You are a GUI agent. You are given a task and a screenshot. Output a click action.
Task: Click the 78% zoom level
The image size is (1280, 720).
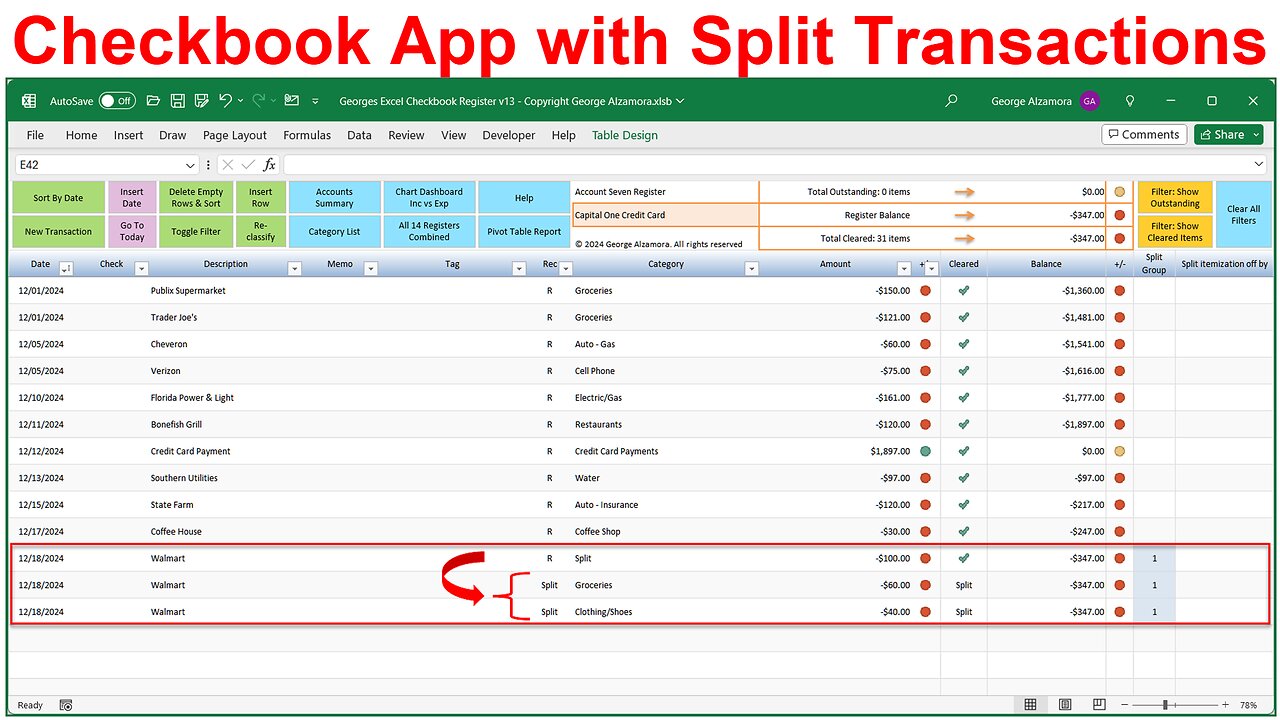1248,705
